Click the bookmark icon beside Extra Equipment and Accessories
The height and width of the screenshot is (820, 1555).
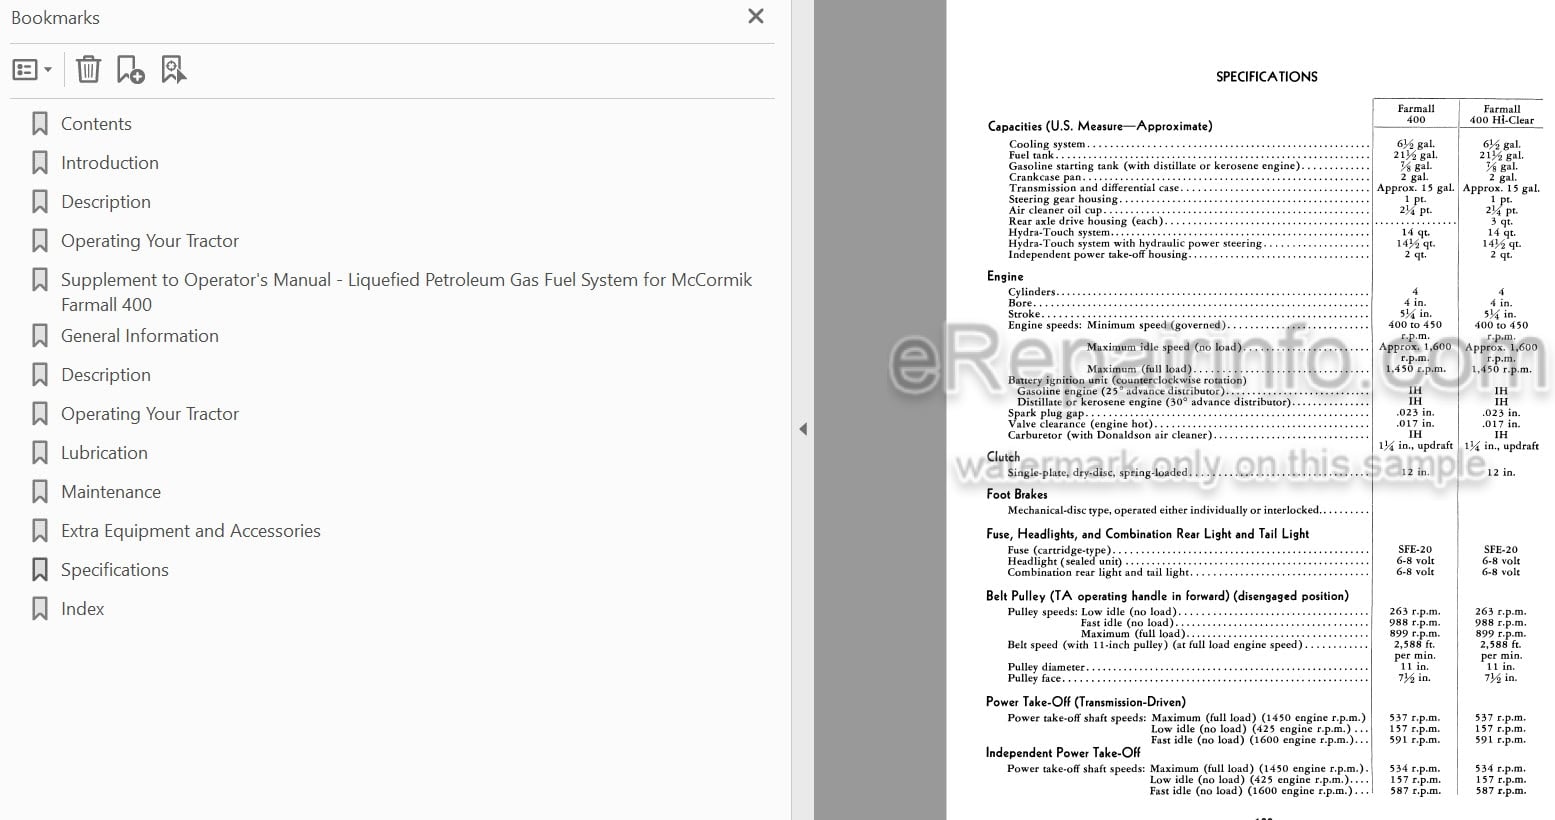coord(40,531)
